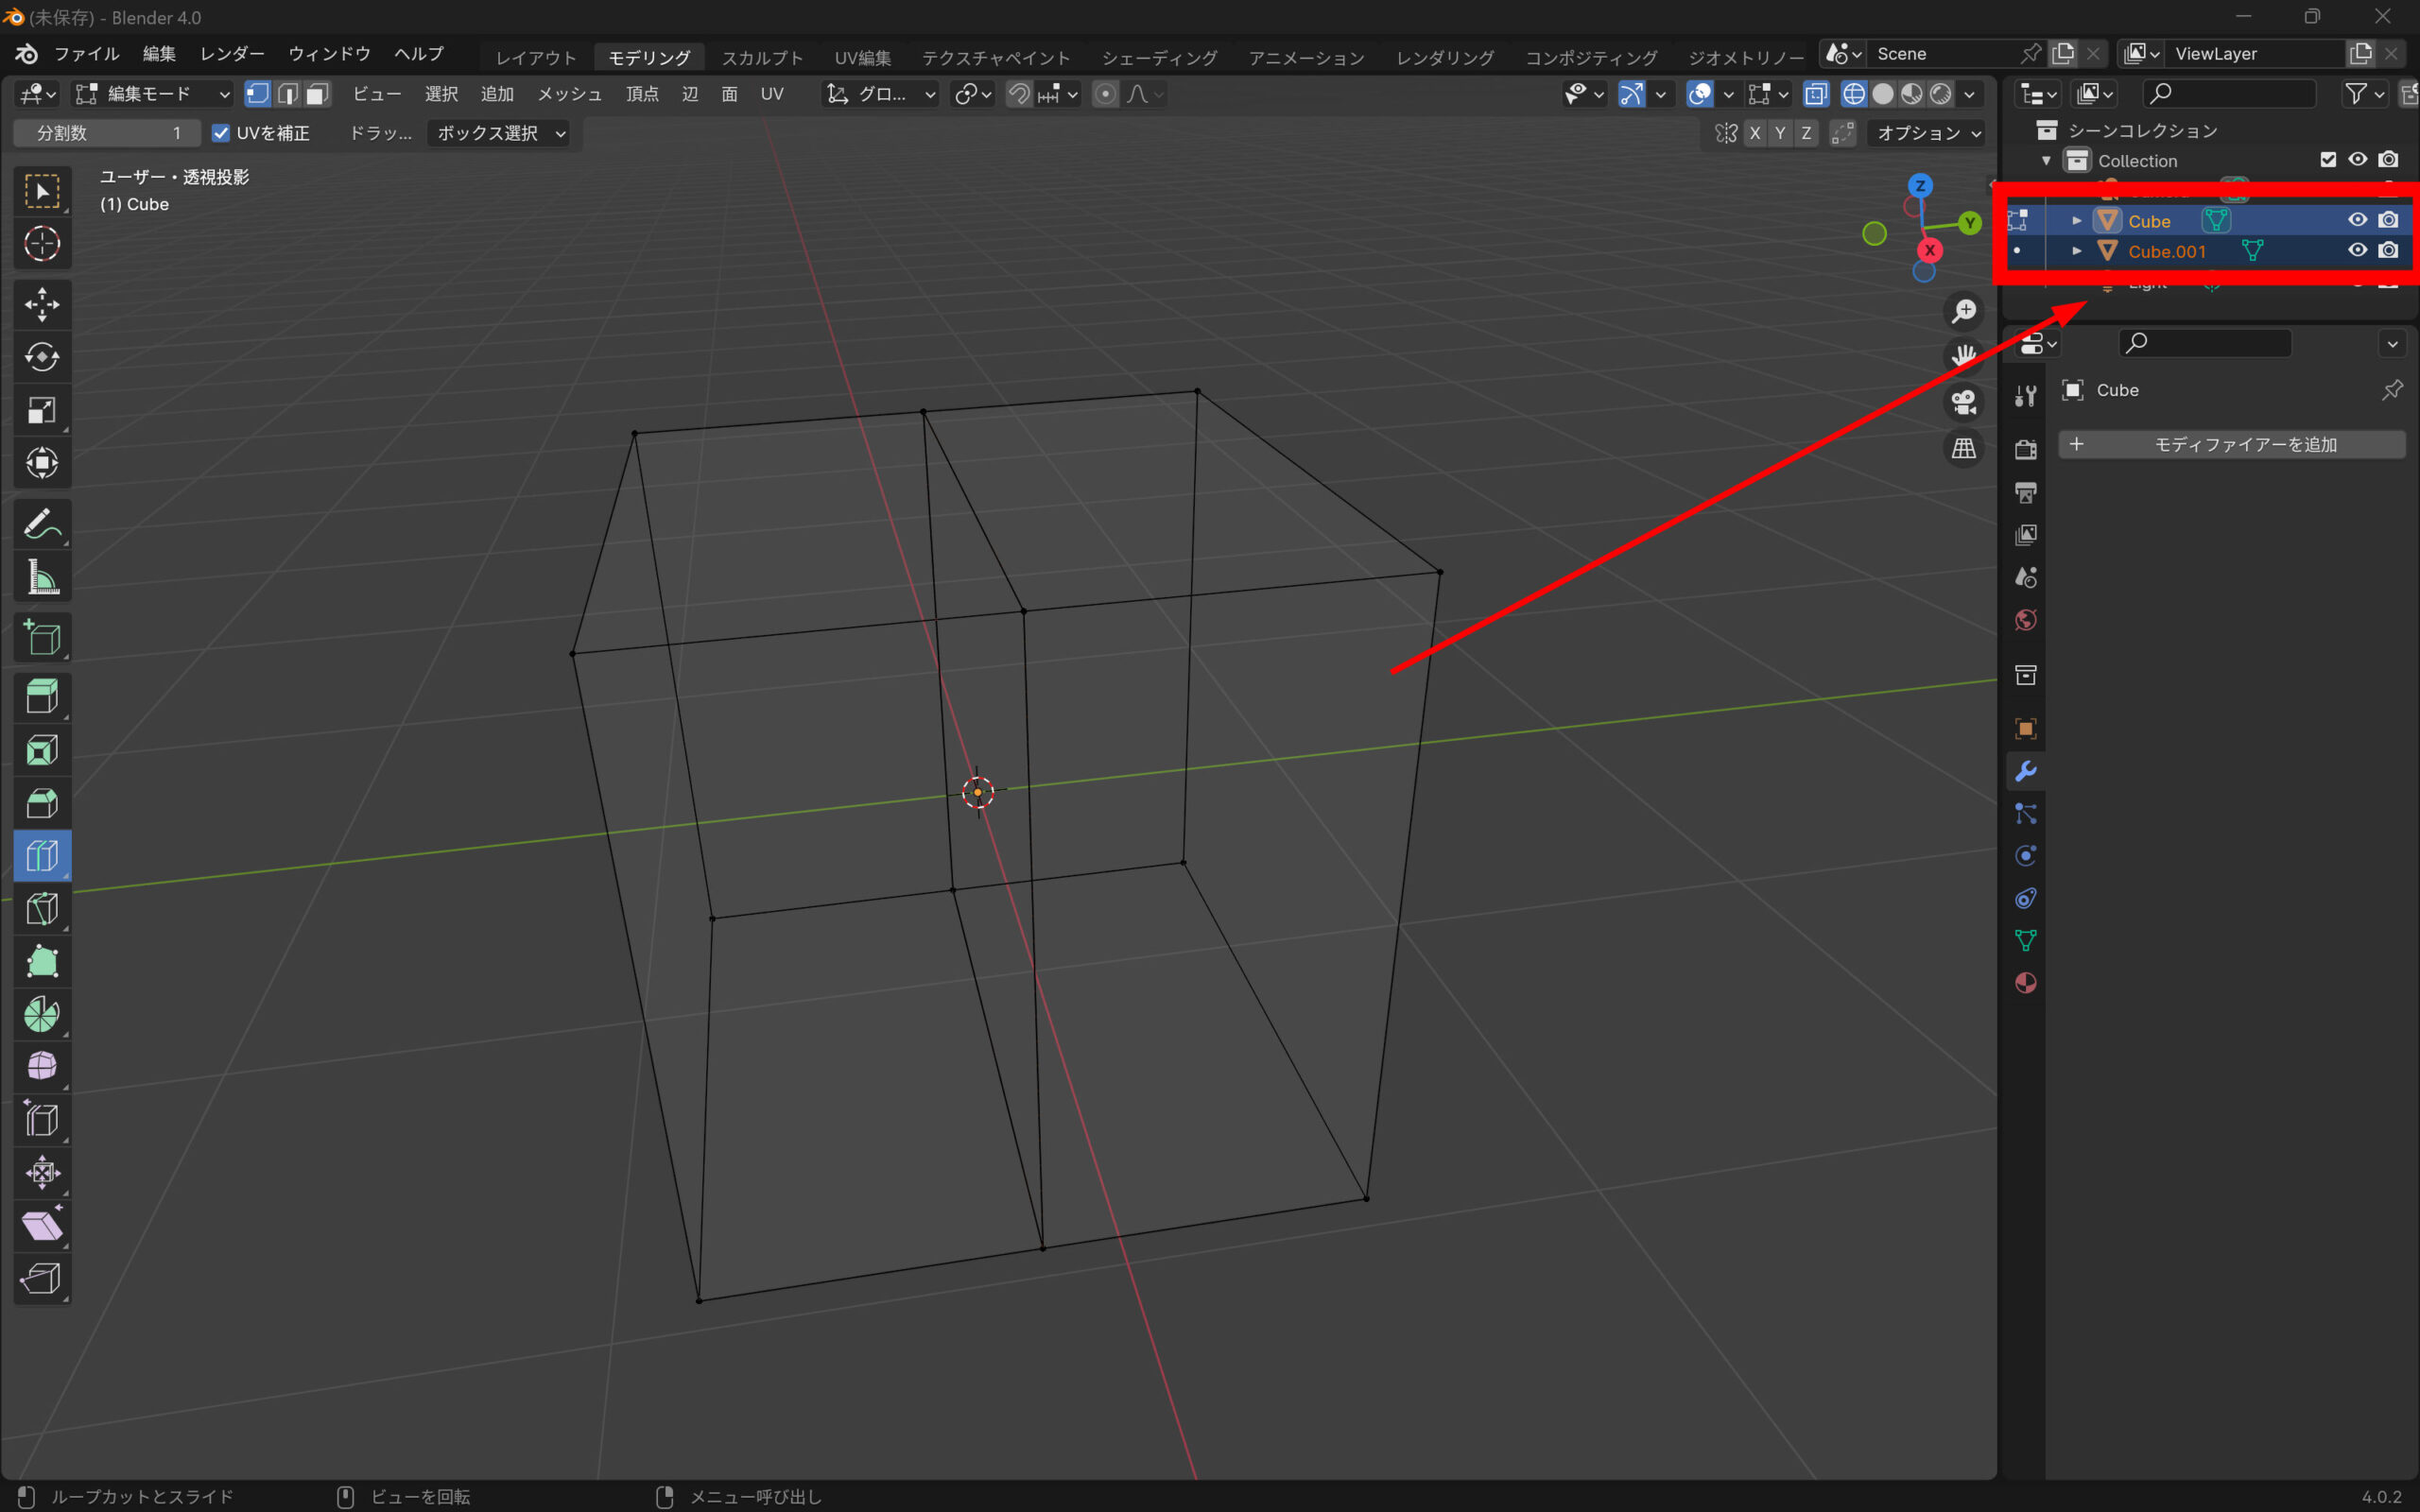2420x1512 pixels.
Task: Select the Knife tool in the toolbar
Action: click(x=41, y=909)
